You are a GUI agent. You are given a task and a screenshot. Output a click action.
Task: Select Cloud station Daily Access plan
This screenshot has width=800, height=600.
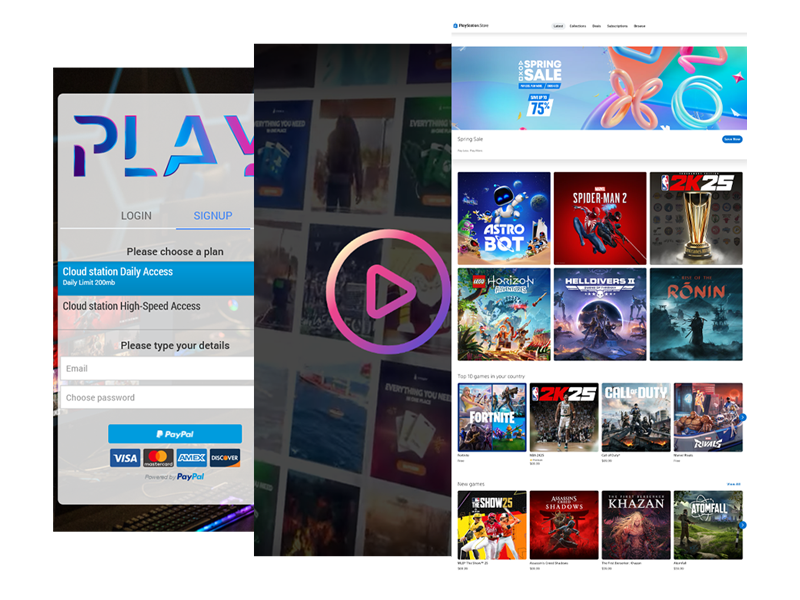click(x=155, y=276)
